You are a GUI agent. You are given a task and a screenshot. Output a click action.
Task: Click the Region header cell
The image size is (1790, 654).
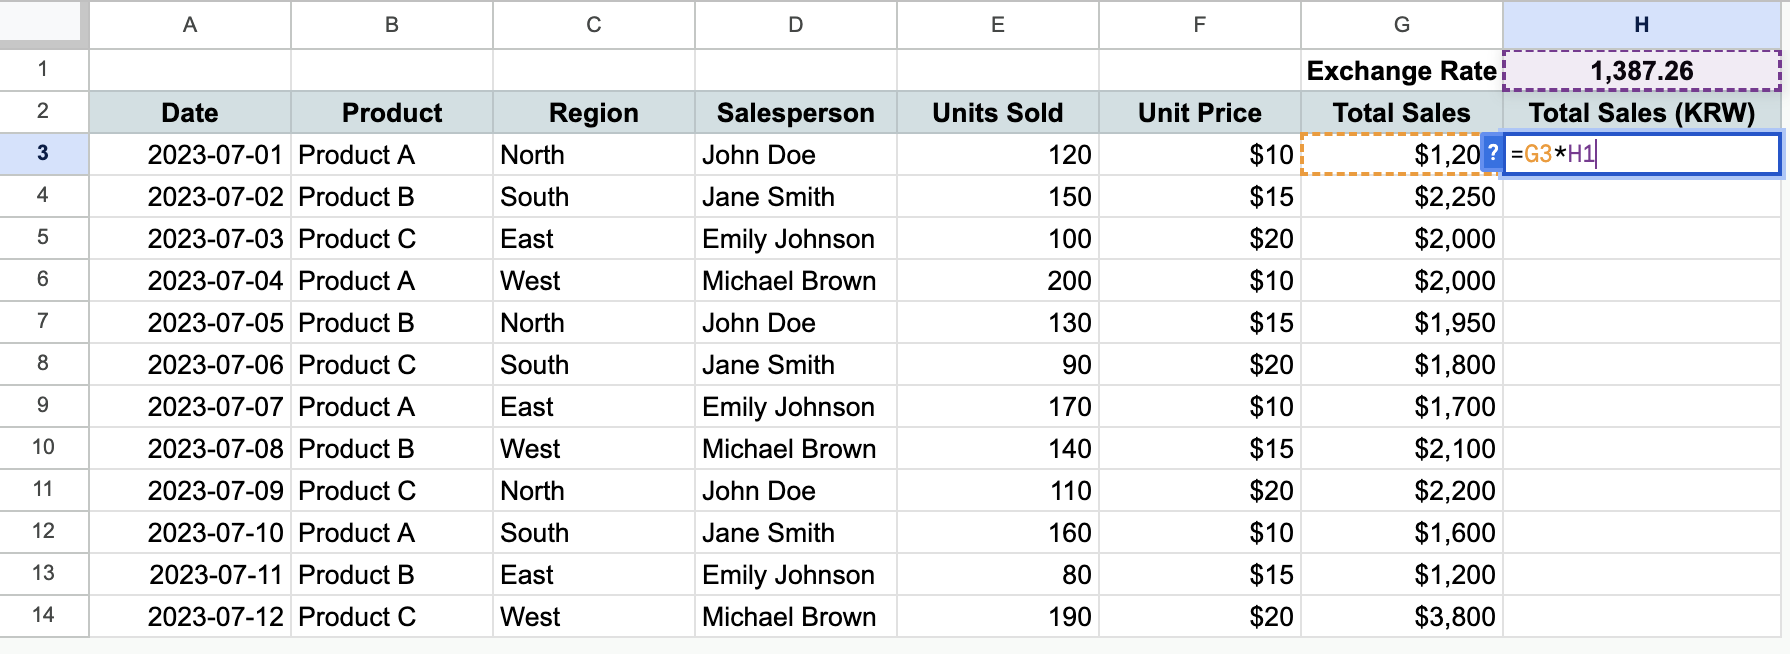click(594, 112)
